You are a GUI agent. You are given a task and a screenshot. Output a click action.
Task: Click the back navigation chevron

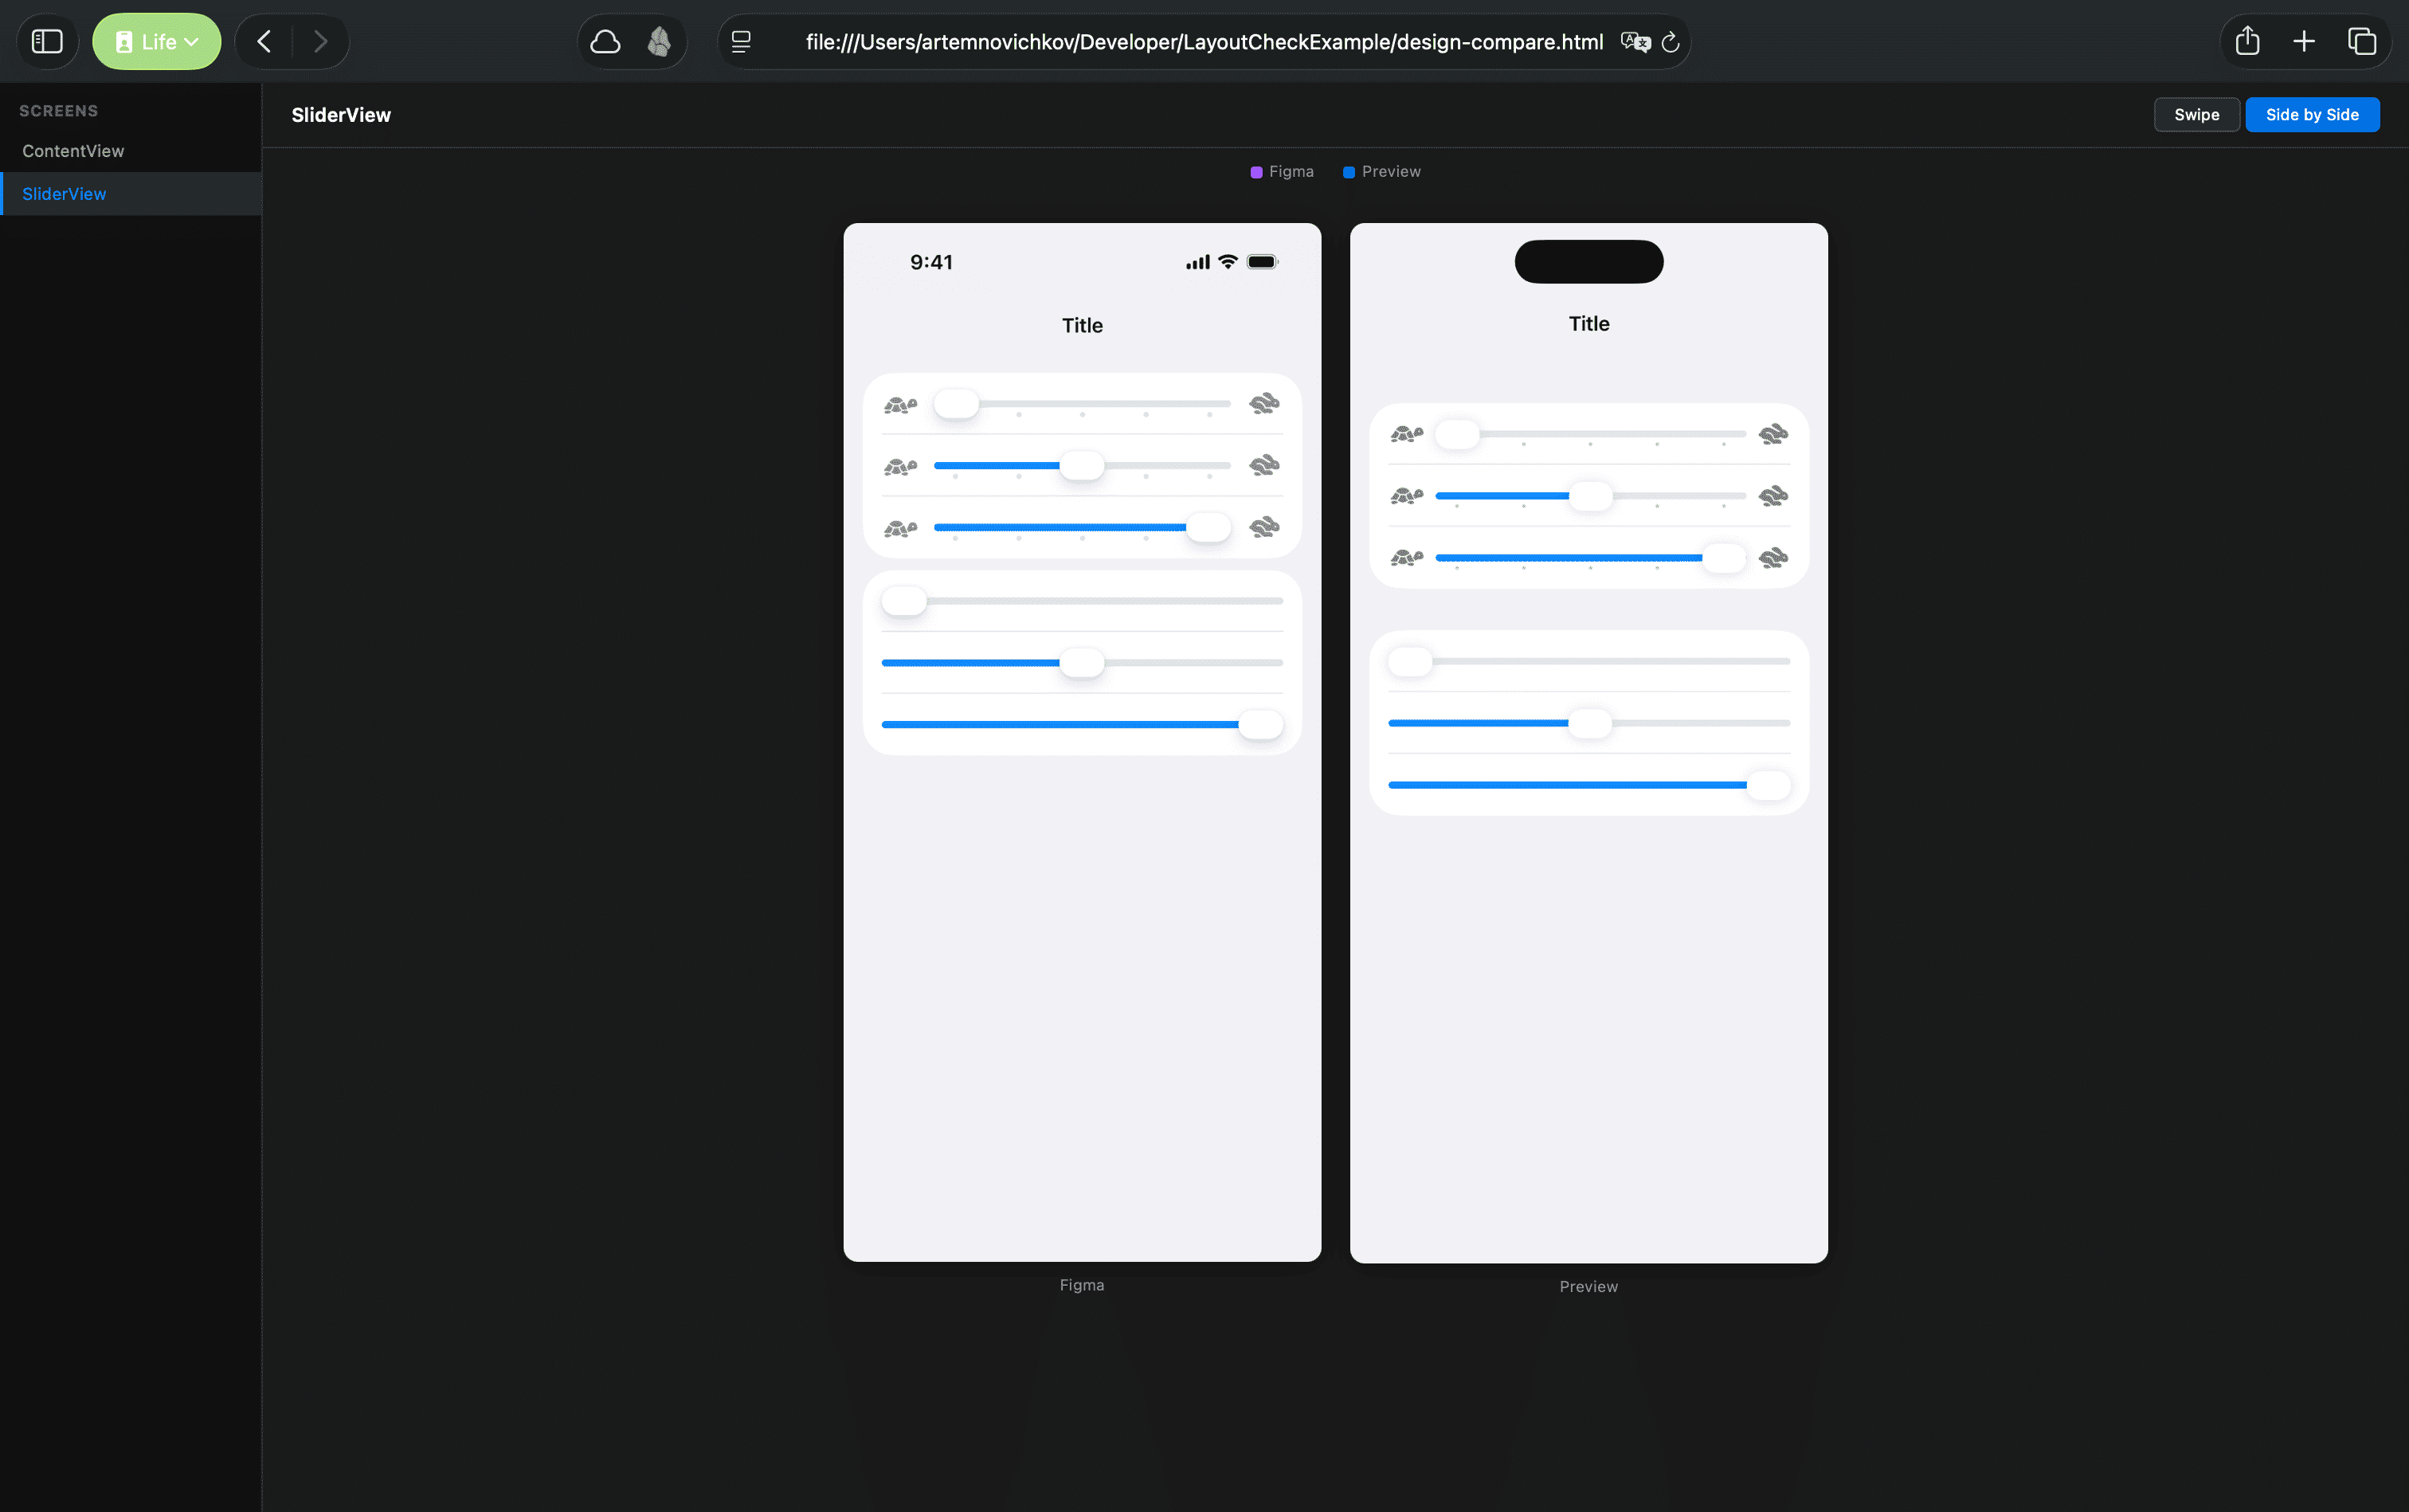[263, 41]
